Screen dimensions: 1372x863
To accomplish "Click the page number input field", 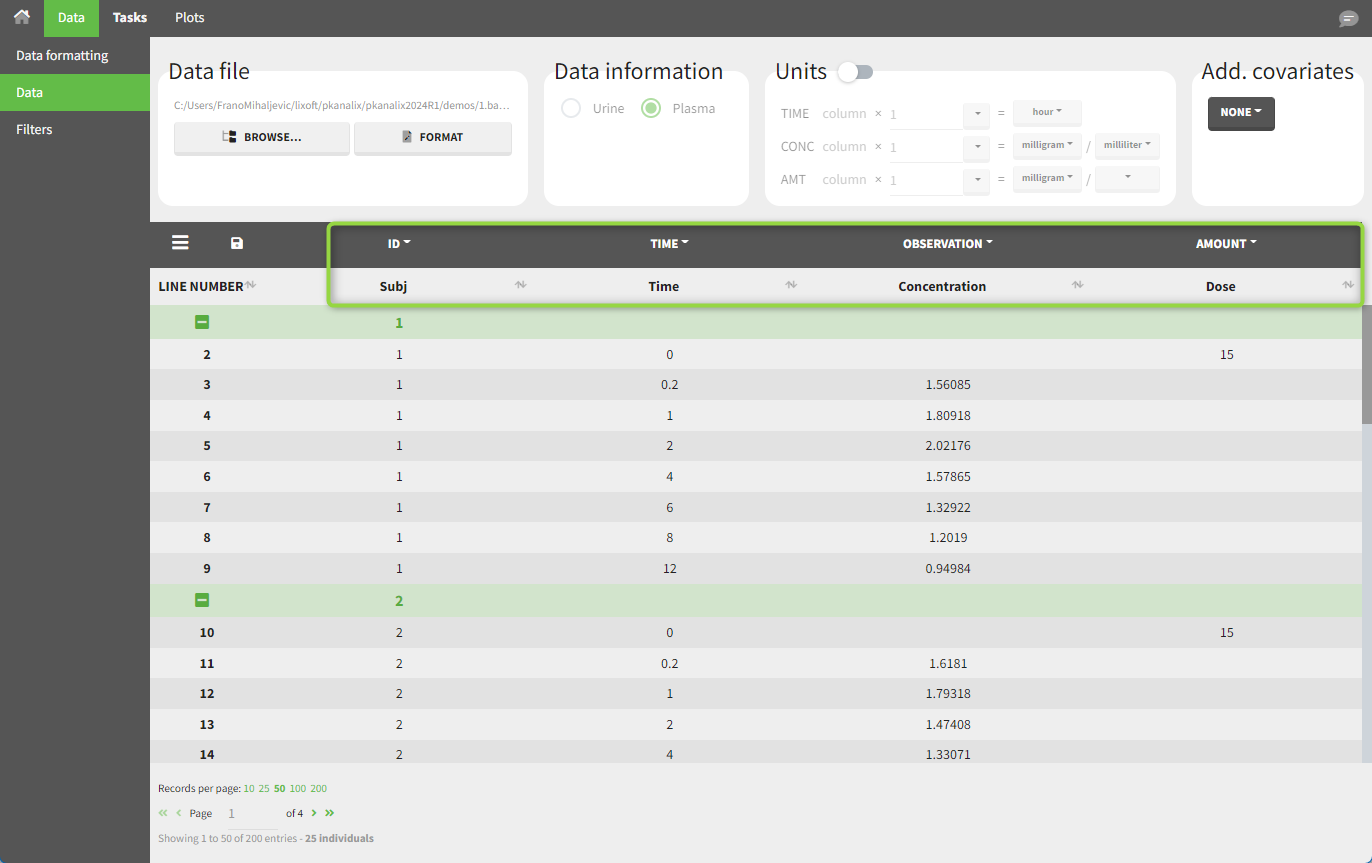I will click(x=250, y=814).
